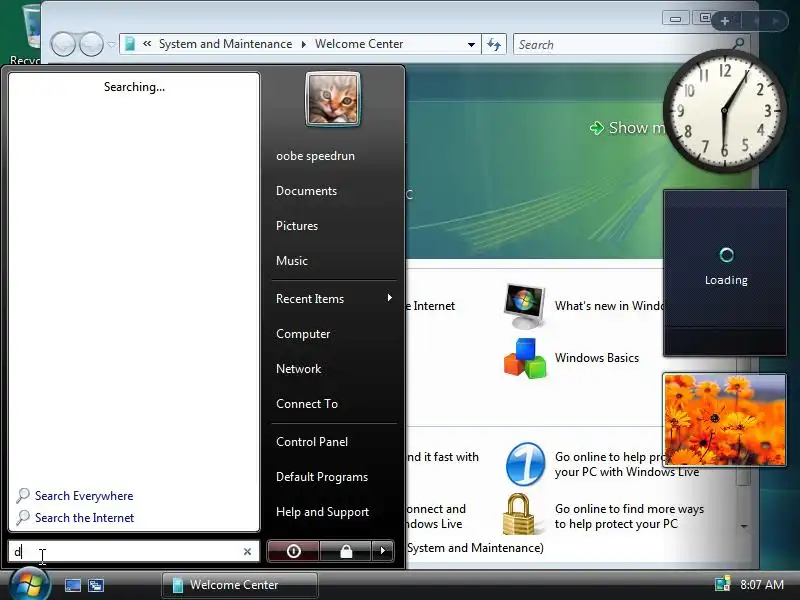Click the analog clock sidebar gadget
Screen dimensions: 800x600
[x=724, y=111]
